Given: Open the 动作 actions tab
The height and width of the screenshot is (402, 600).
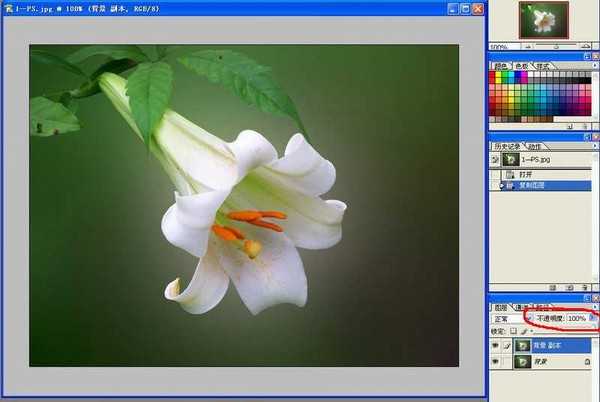Looking at the screenshot, I should [x=534, y=147].
